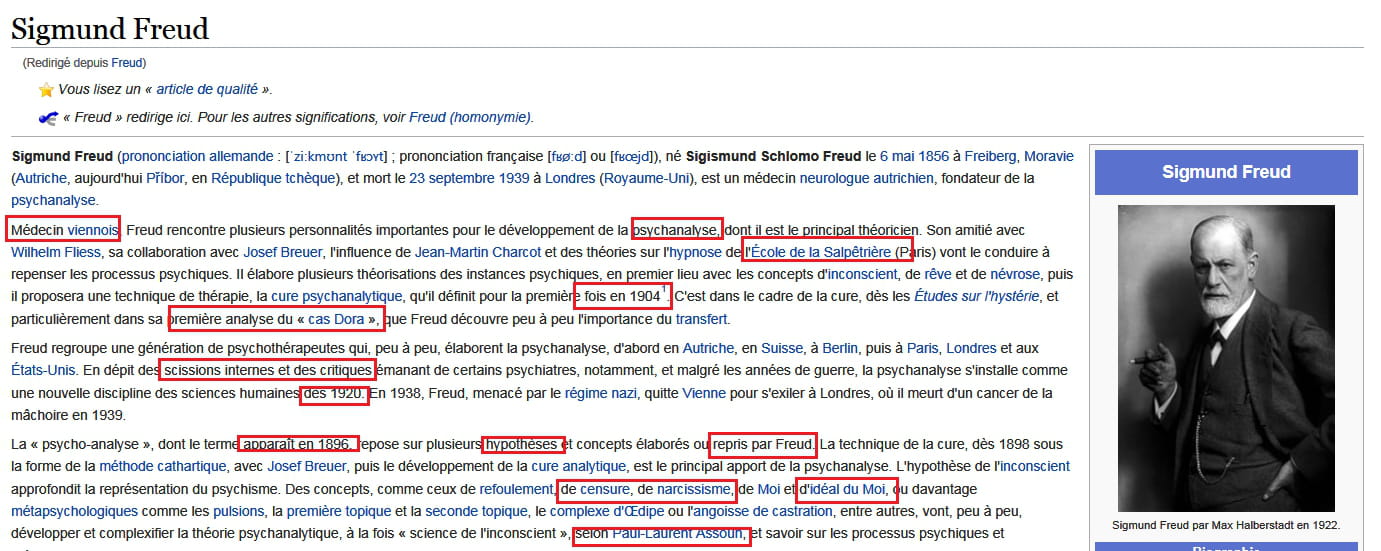1381x551 pixels.
Task: Open the 'Jean-Martin Charcot' link
Action: (x=478, y=252)
